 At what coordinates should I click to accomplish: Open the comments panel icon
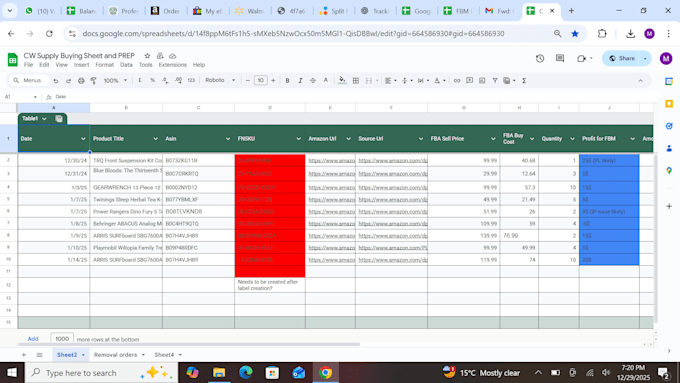click(560, 59)
